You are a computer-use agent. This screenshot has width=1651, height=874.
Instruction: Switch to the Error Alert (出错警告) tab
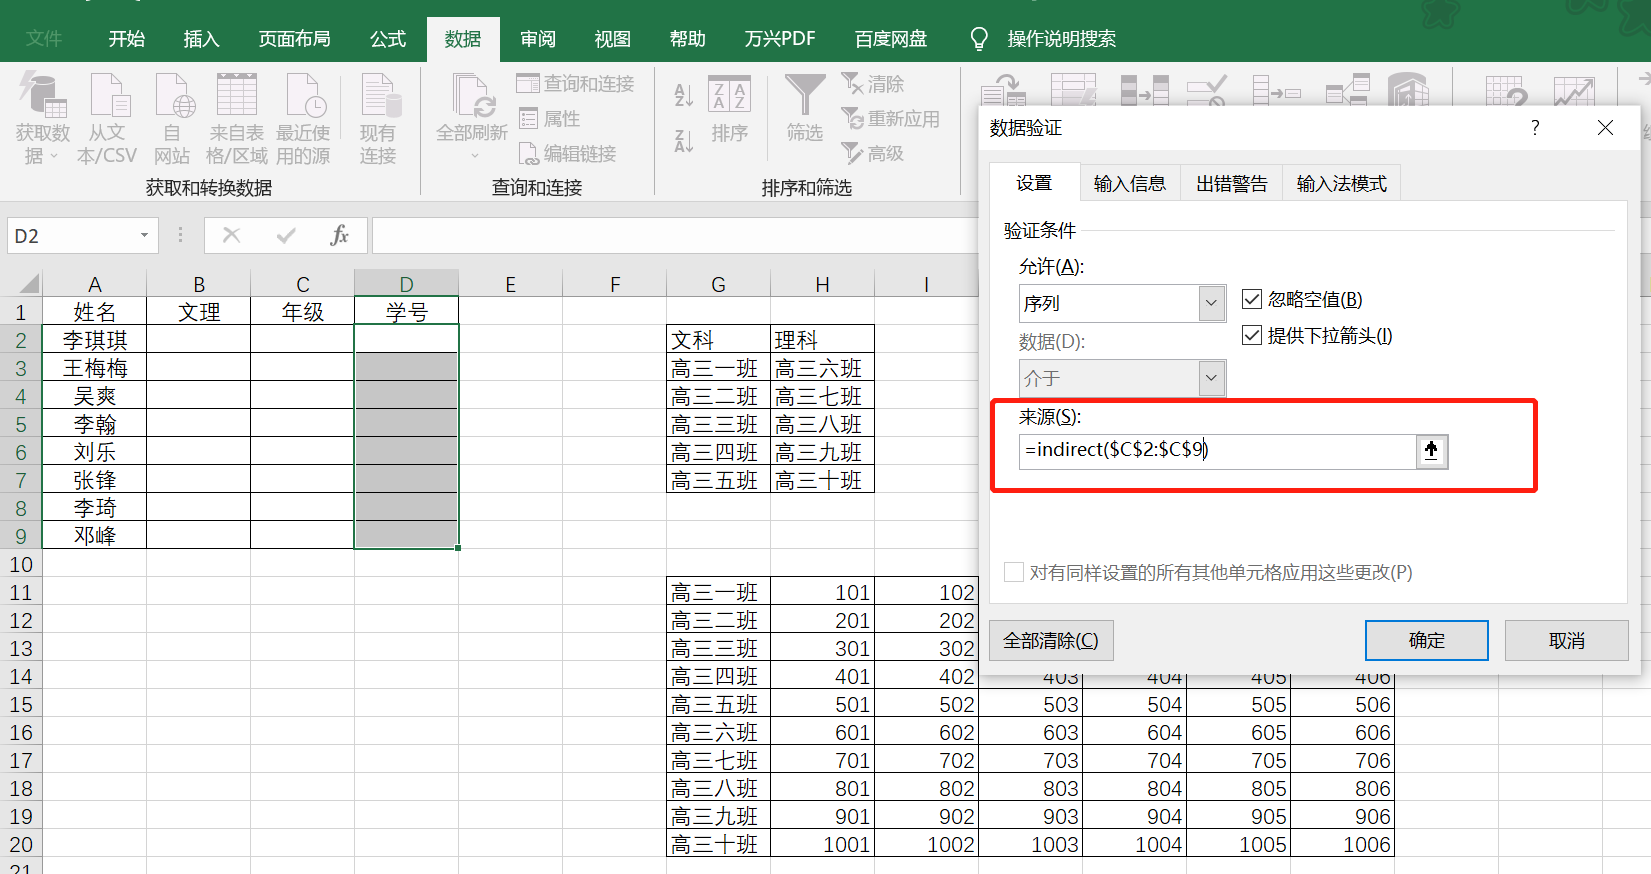1232,184
